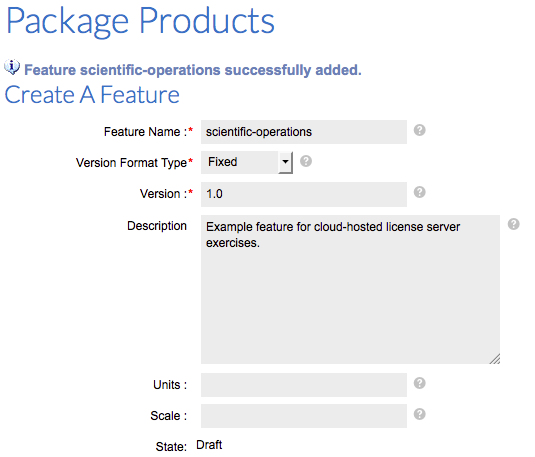This screenshot has width=535, height=457.
Task: Click the feature successfully added message
Action: pyautogui.click(x=193, y=70)
